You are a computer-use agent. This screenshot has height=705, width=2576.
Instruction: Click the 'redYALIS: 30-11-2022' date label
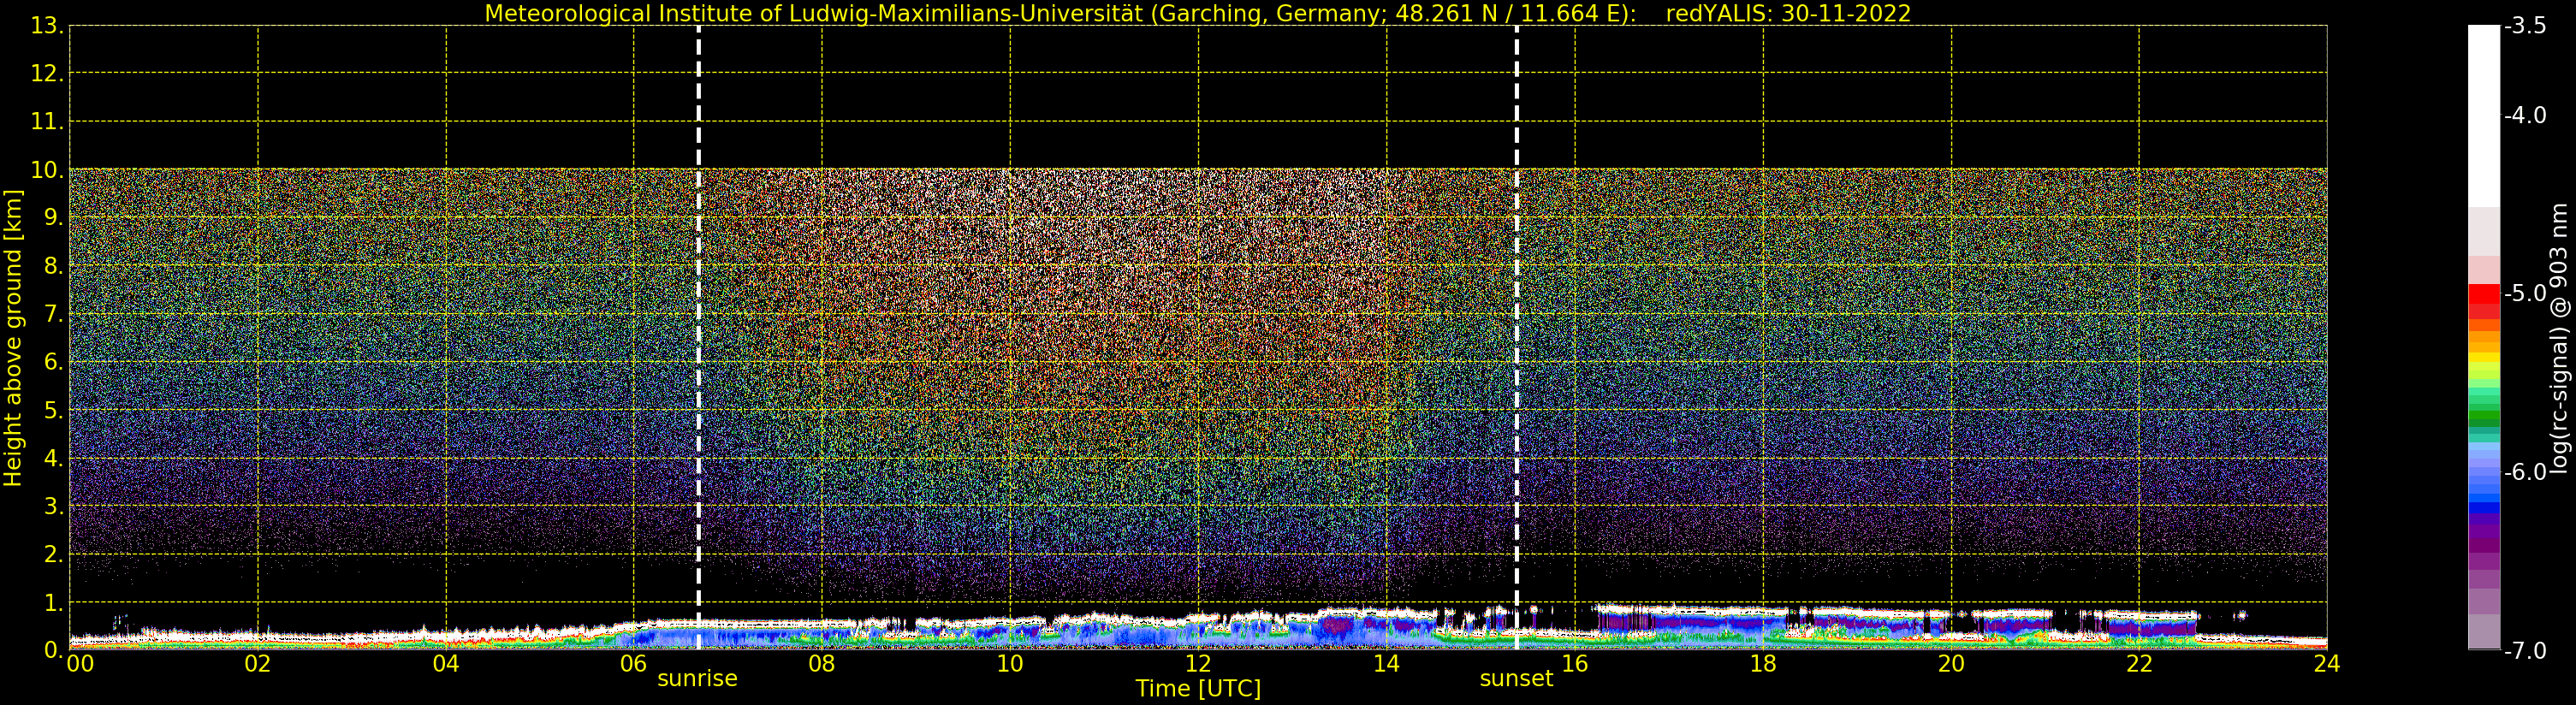(1788, 13)
